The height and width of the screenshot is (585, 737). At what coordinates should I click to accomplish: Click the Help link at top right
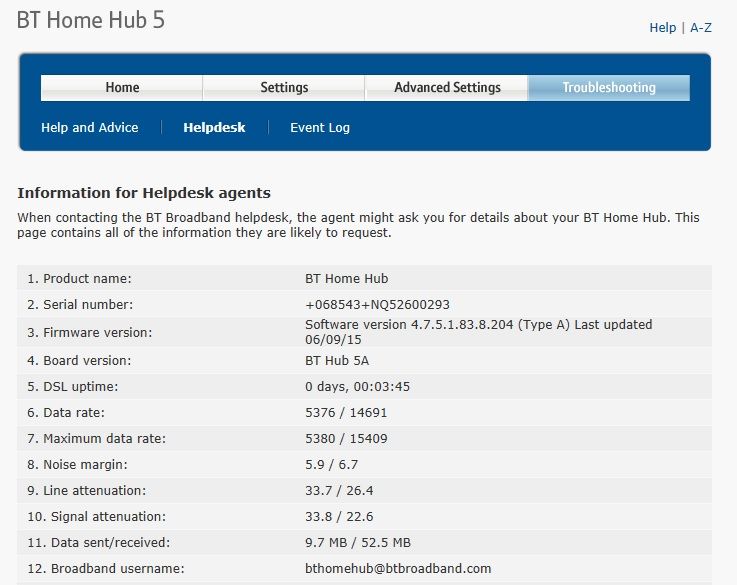[x=662, y=28]
